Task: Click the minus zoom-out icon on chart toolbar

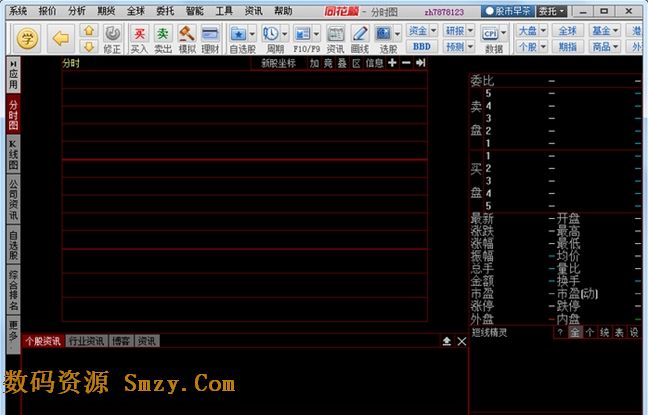Action: [406, 63]
